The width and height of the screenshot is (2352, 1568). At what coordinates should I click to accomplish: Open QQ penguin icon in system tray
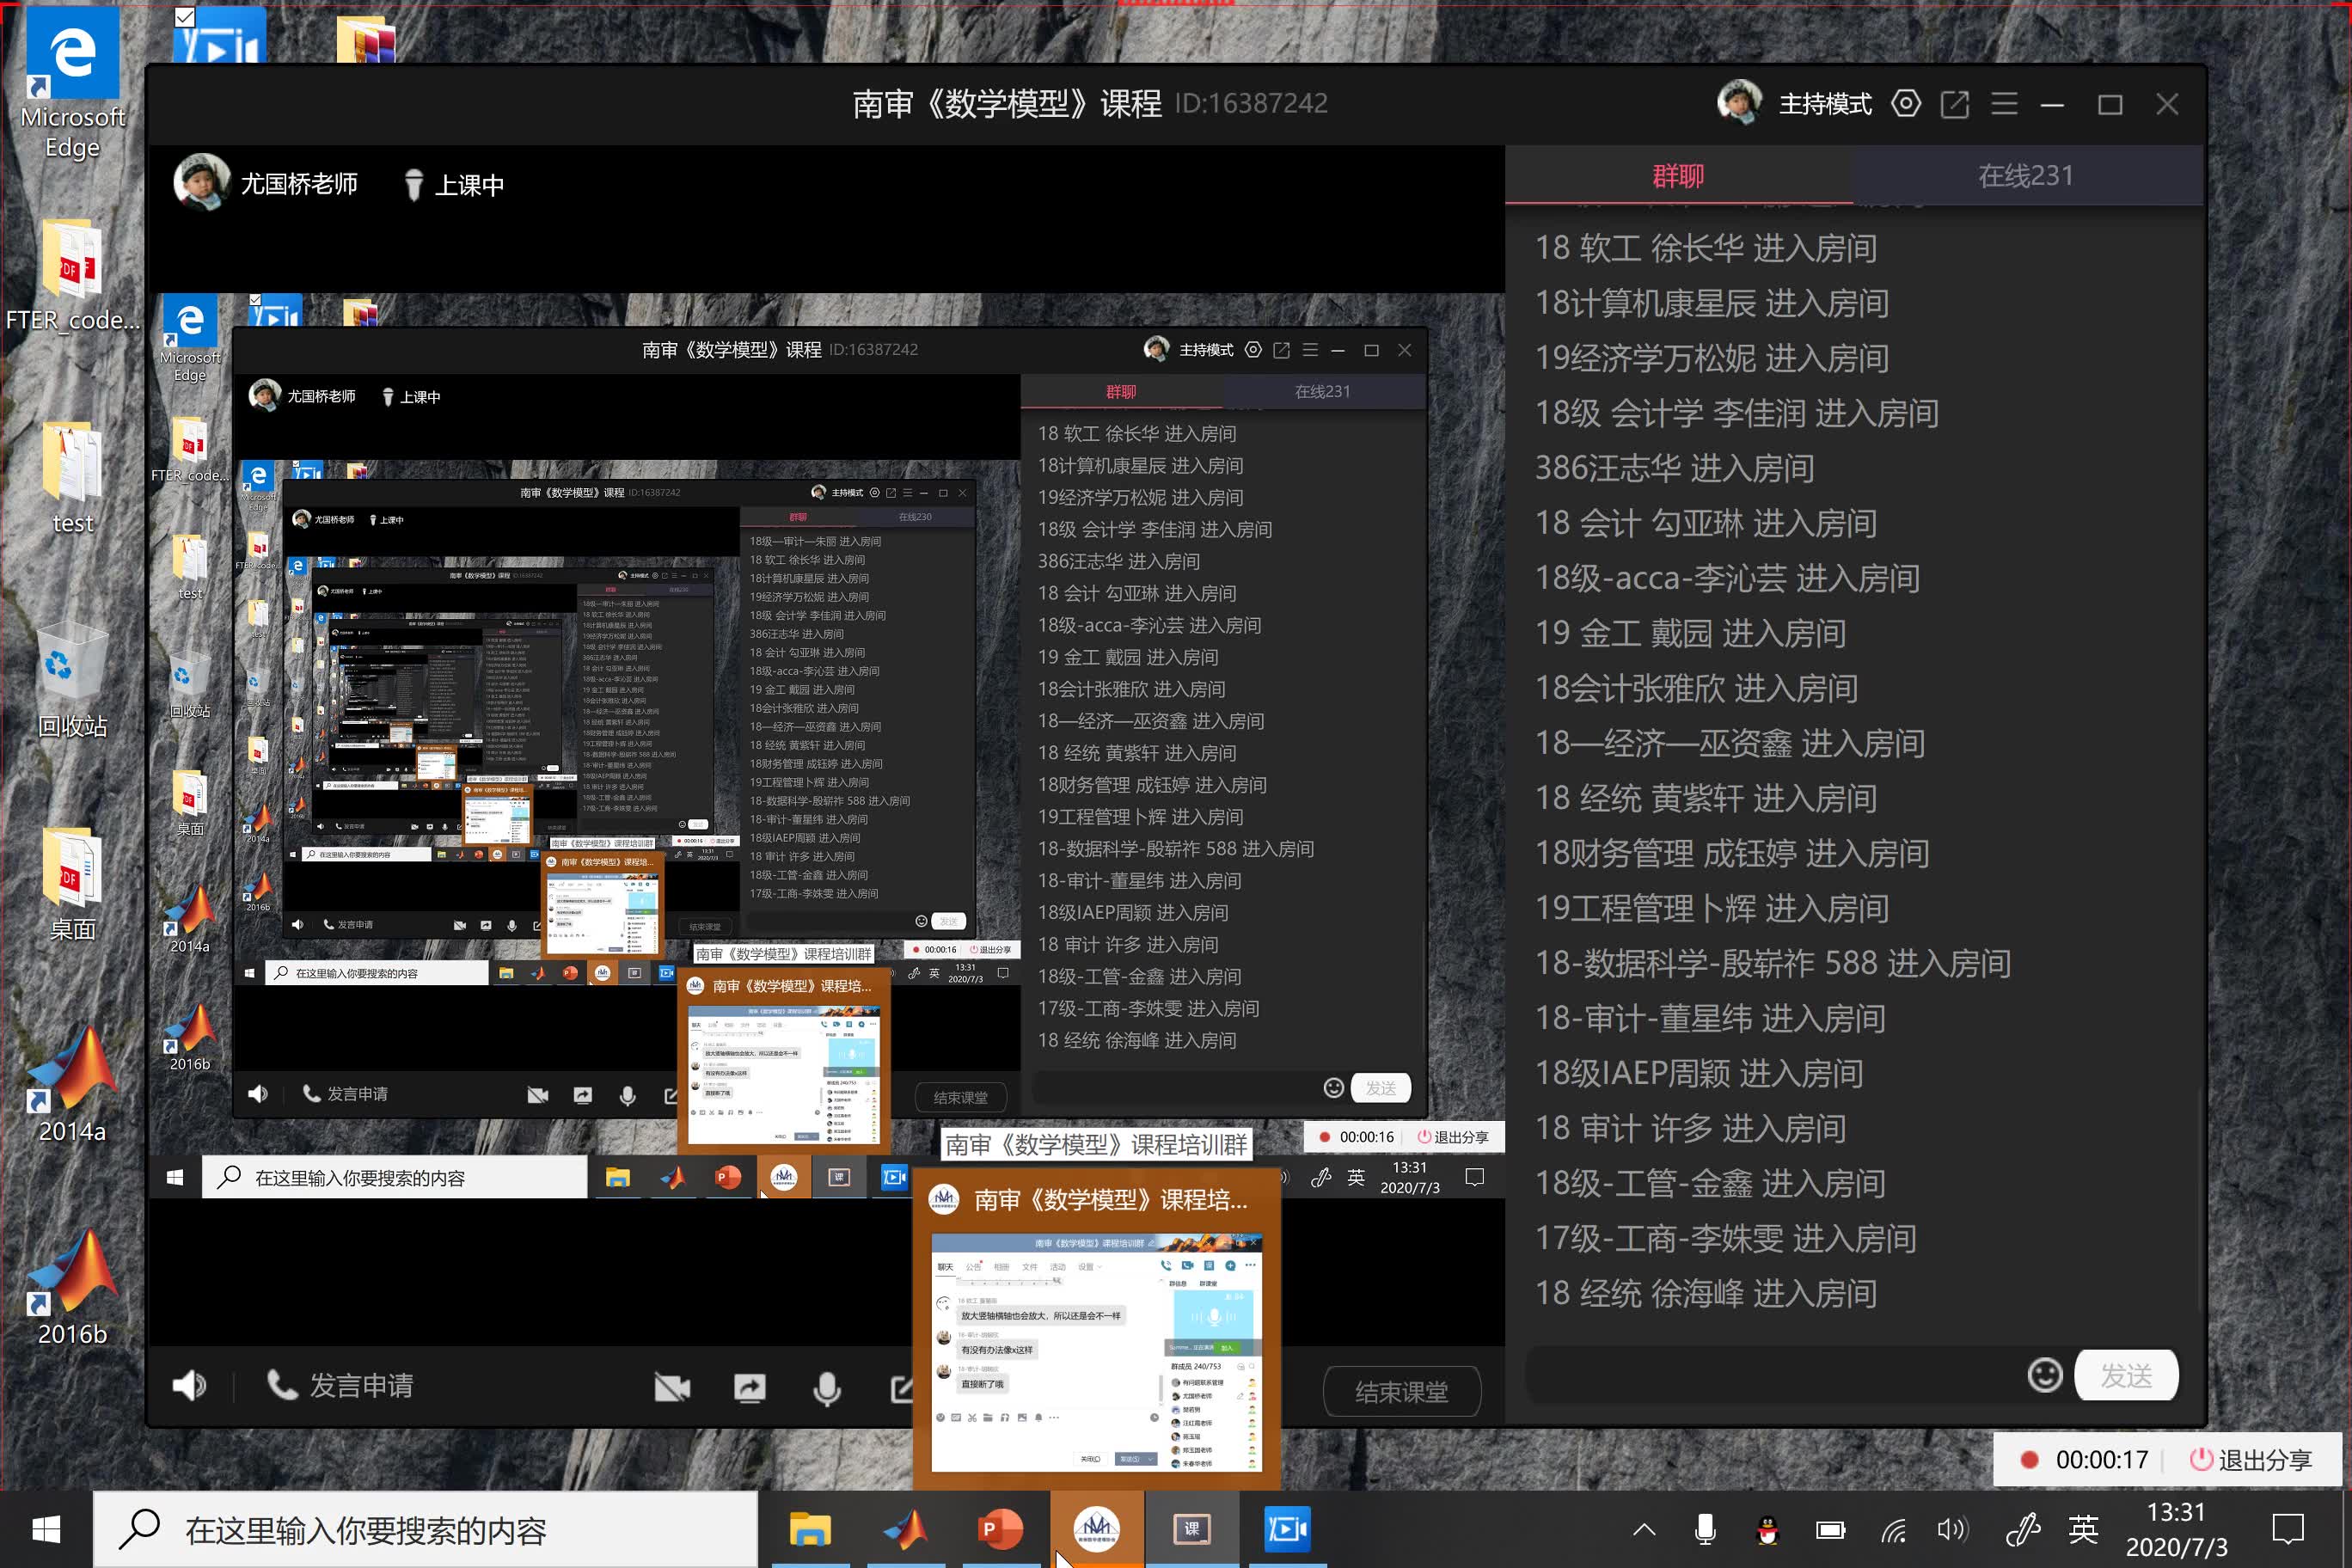(1768, 1529)
